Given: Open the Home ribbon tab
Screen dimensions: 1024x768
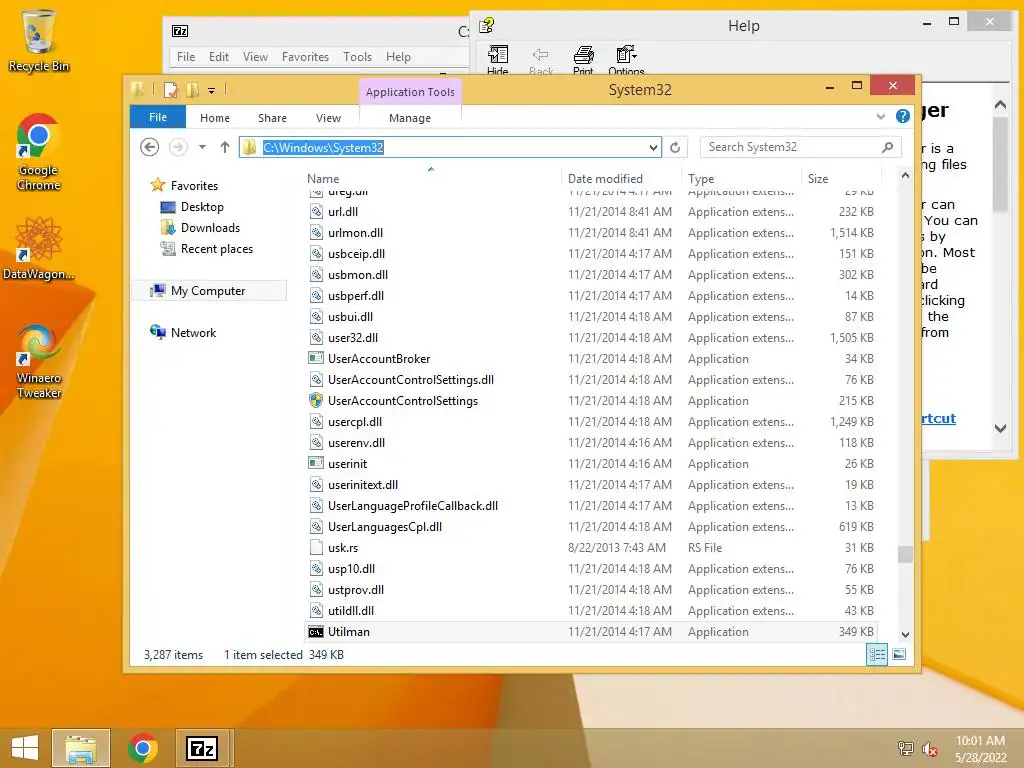Looking at the screenshot, I should pyautogui.click(x=215, y=118).
